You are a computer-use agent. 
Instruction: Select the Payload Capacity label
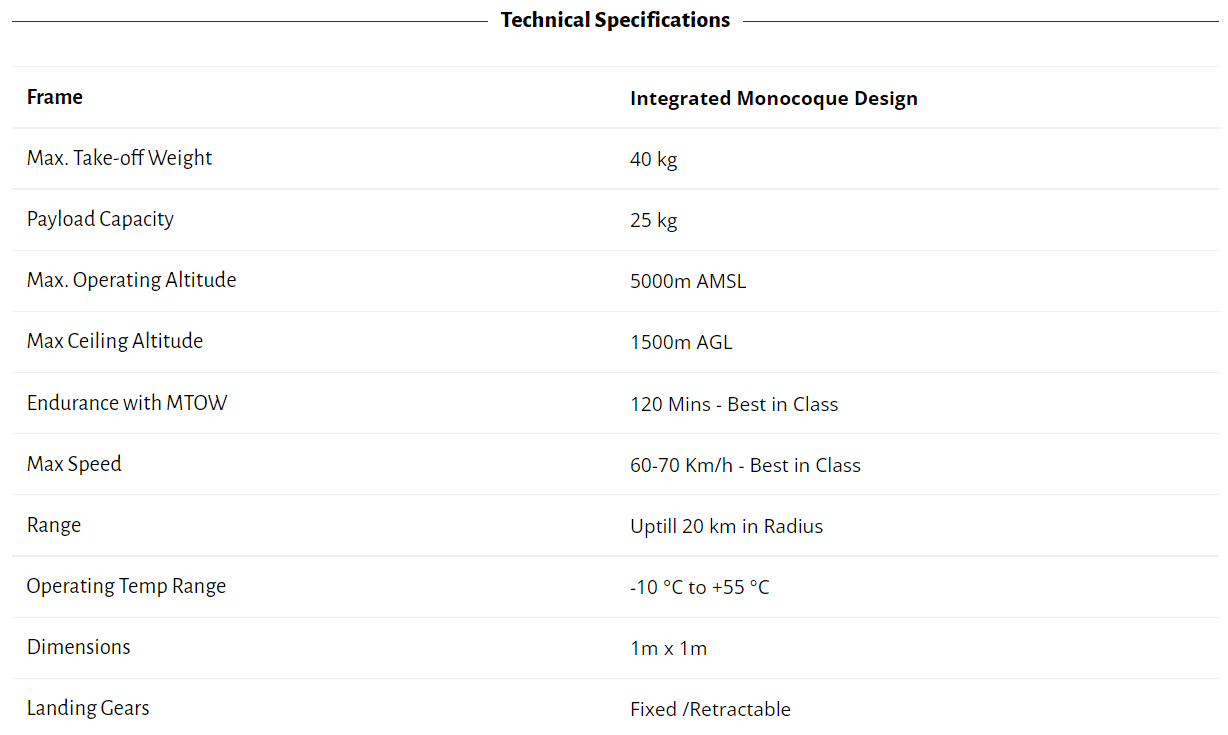[x=100, y=219]
